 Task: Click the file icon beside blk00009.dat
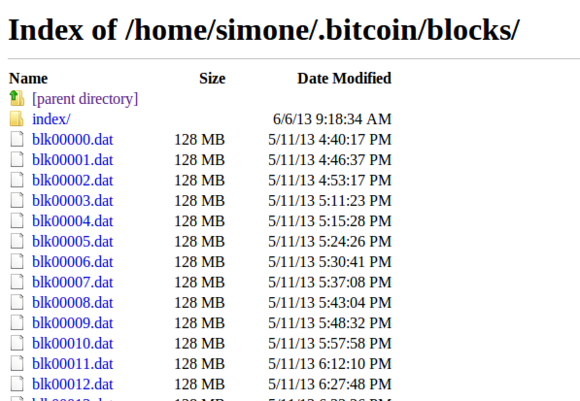[x=17, y=323]
